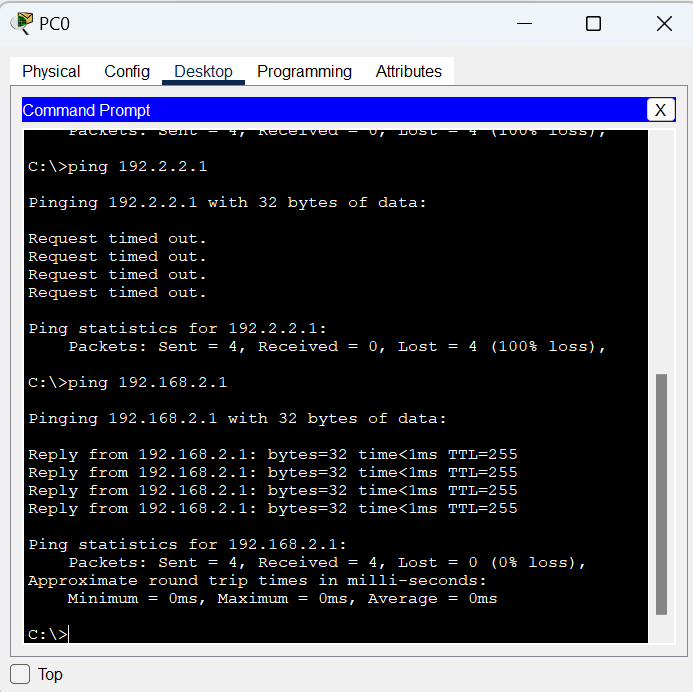
Task: Click the terminal vertical scrollbar thumb
Action: click(x=661, y=494)
